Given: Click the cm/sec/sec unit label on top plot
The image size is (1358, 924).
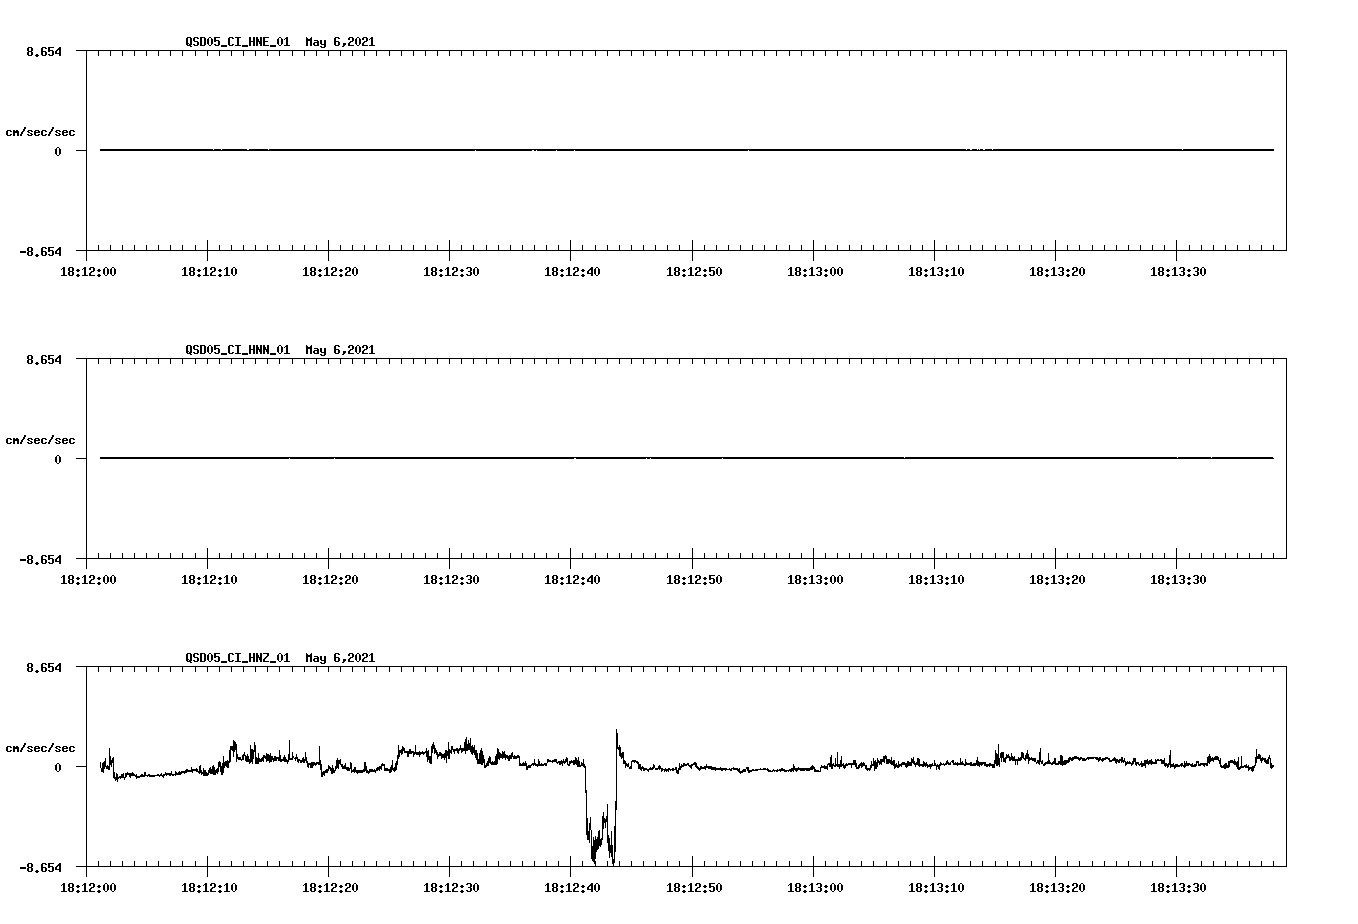Looking at the screenshot, I should [40, 131].
